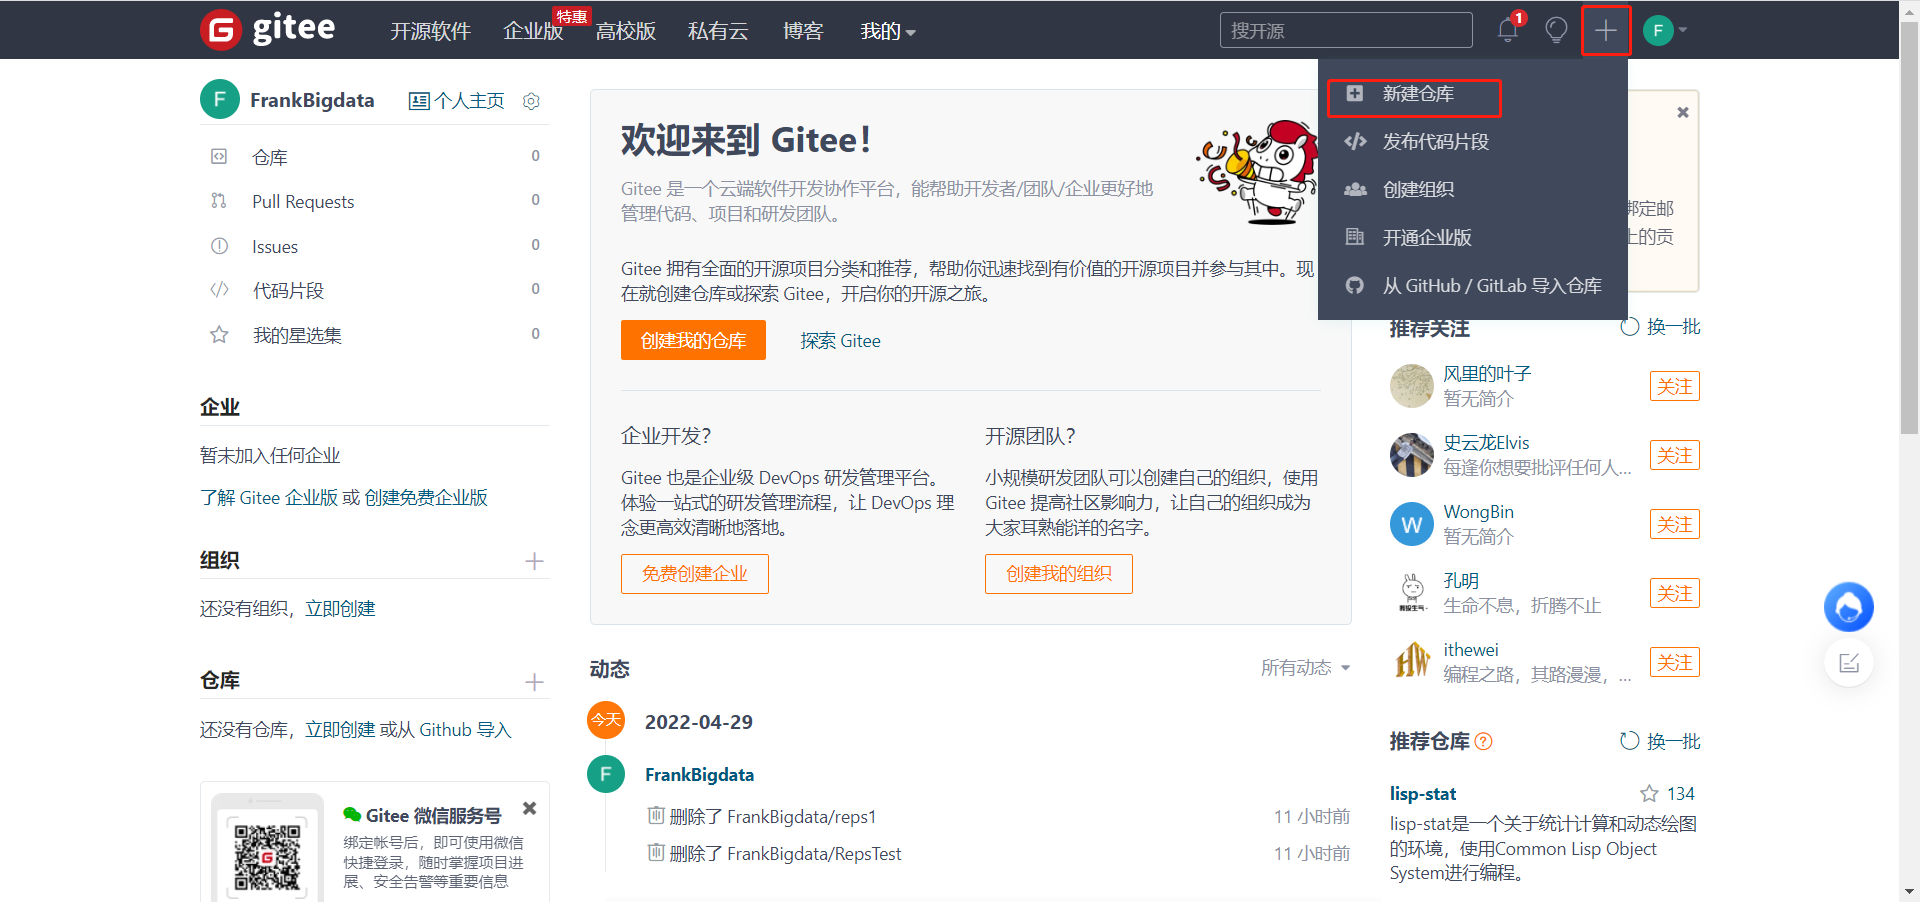This screenshot has height=902, width=1920.
Task: Open 高校版 navigation item
Action: coord(626,31)
